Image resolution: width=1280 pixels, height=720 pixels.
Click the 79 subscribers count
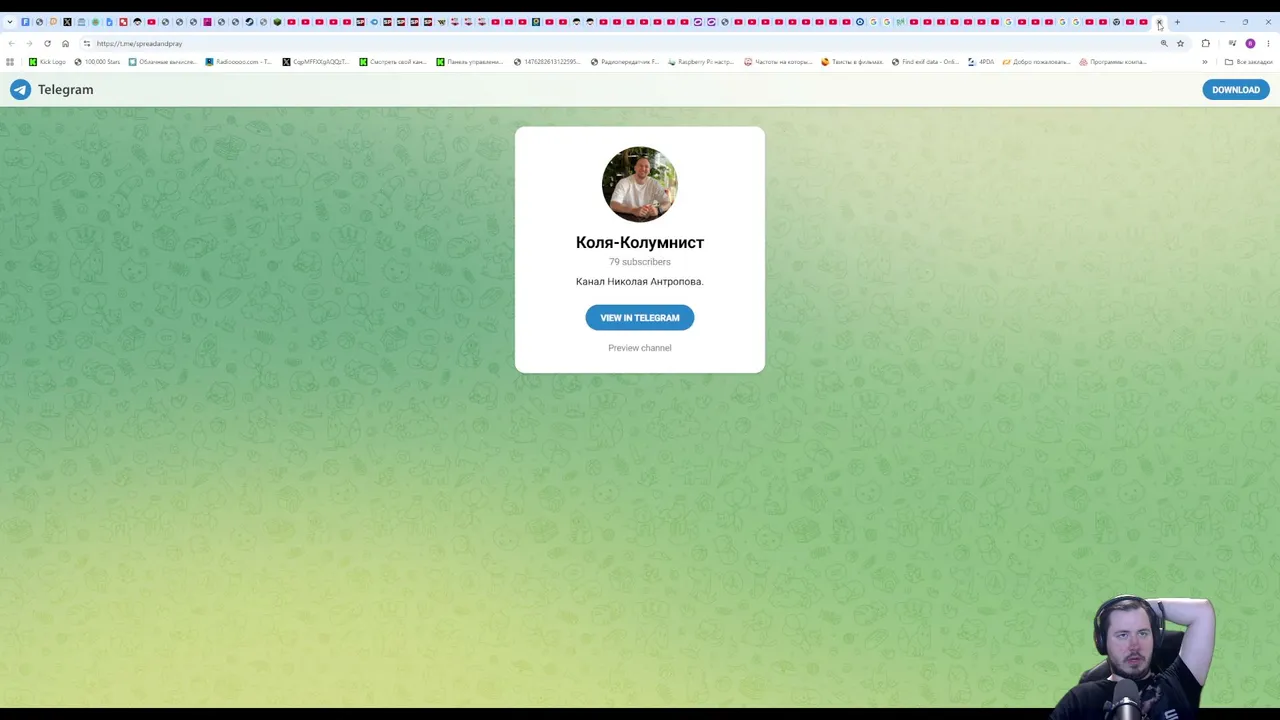click(640, 262)
